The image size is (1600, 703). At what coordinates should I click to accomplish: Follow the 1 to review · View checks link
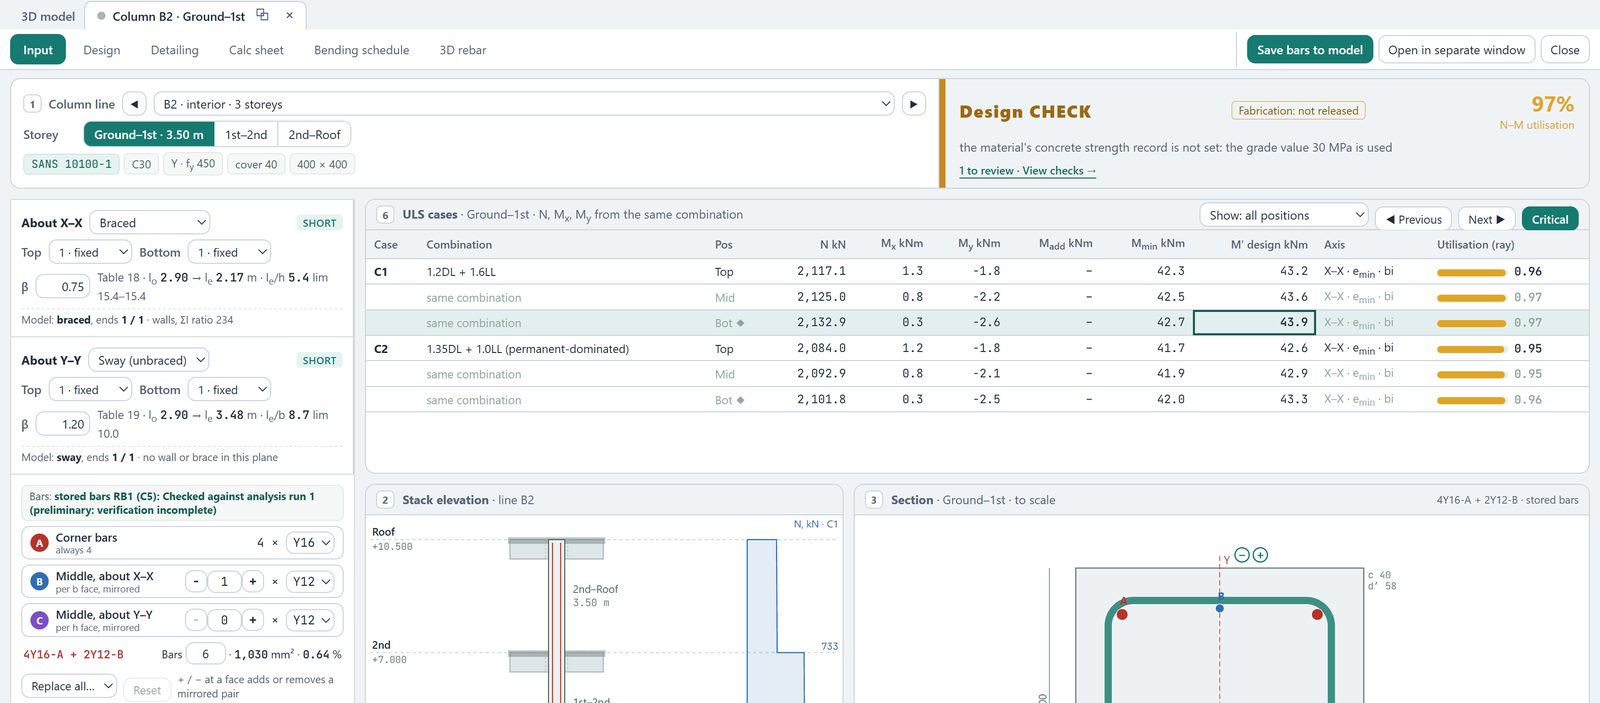click(x=1028, y=171)
